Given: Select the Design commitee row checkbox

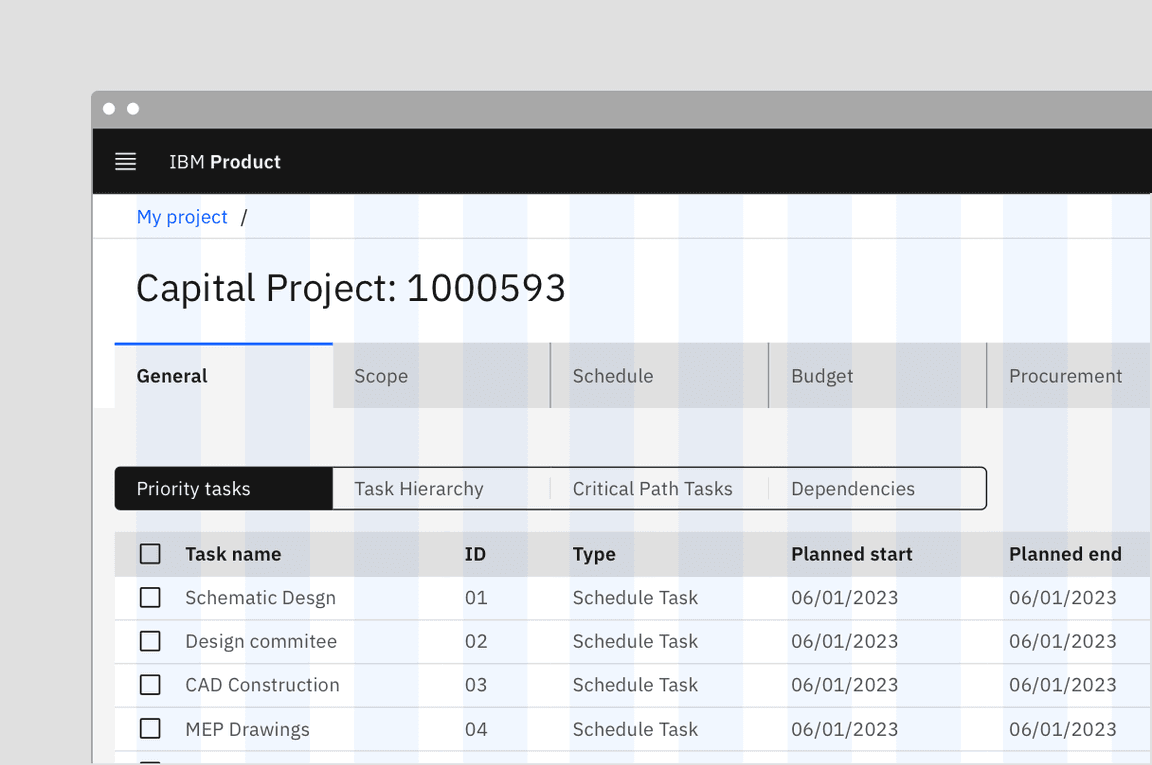Looking at the screenshot, I should tap(150, 641).
